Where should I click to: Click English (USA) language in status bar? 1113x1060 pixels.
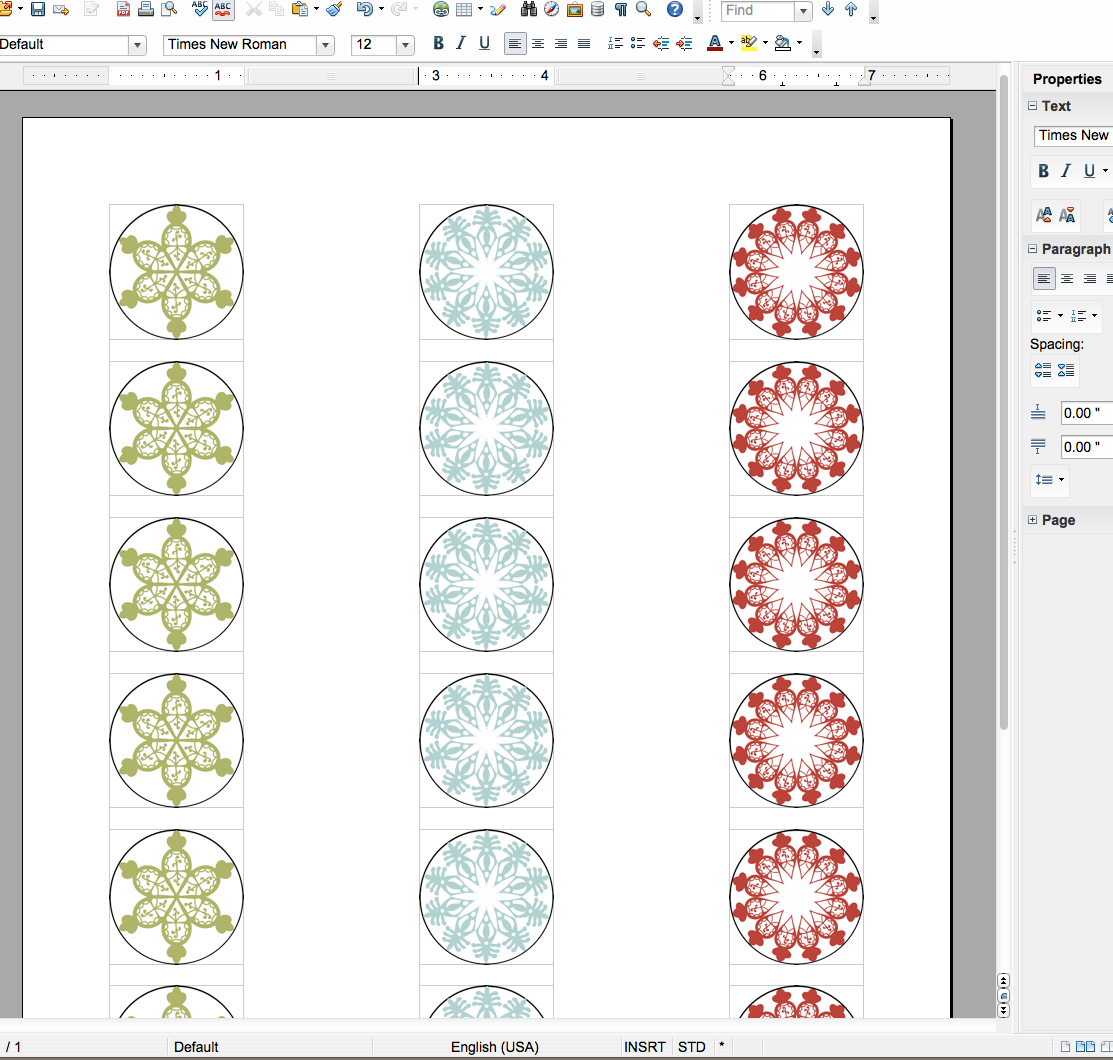coord(494,1047)
